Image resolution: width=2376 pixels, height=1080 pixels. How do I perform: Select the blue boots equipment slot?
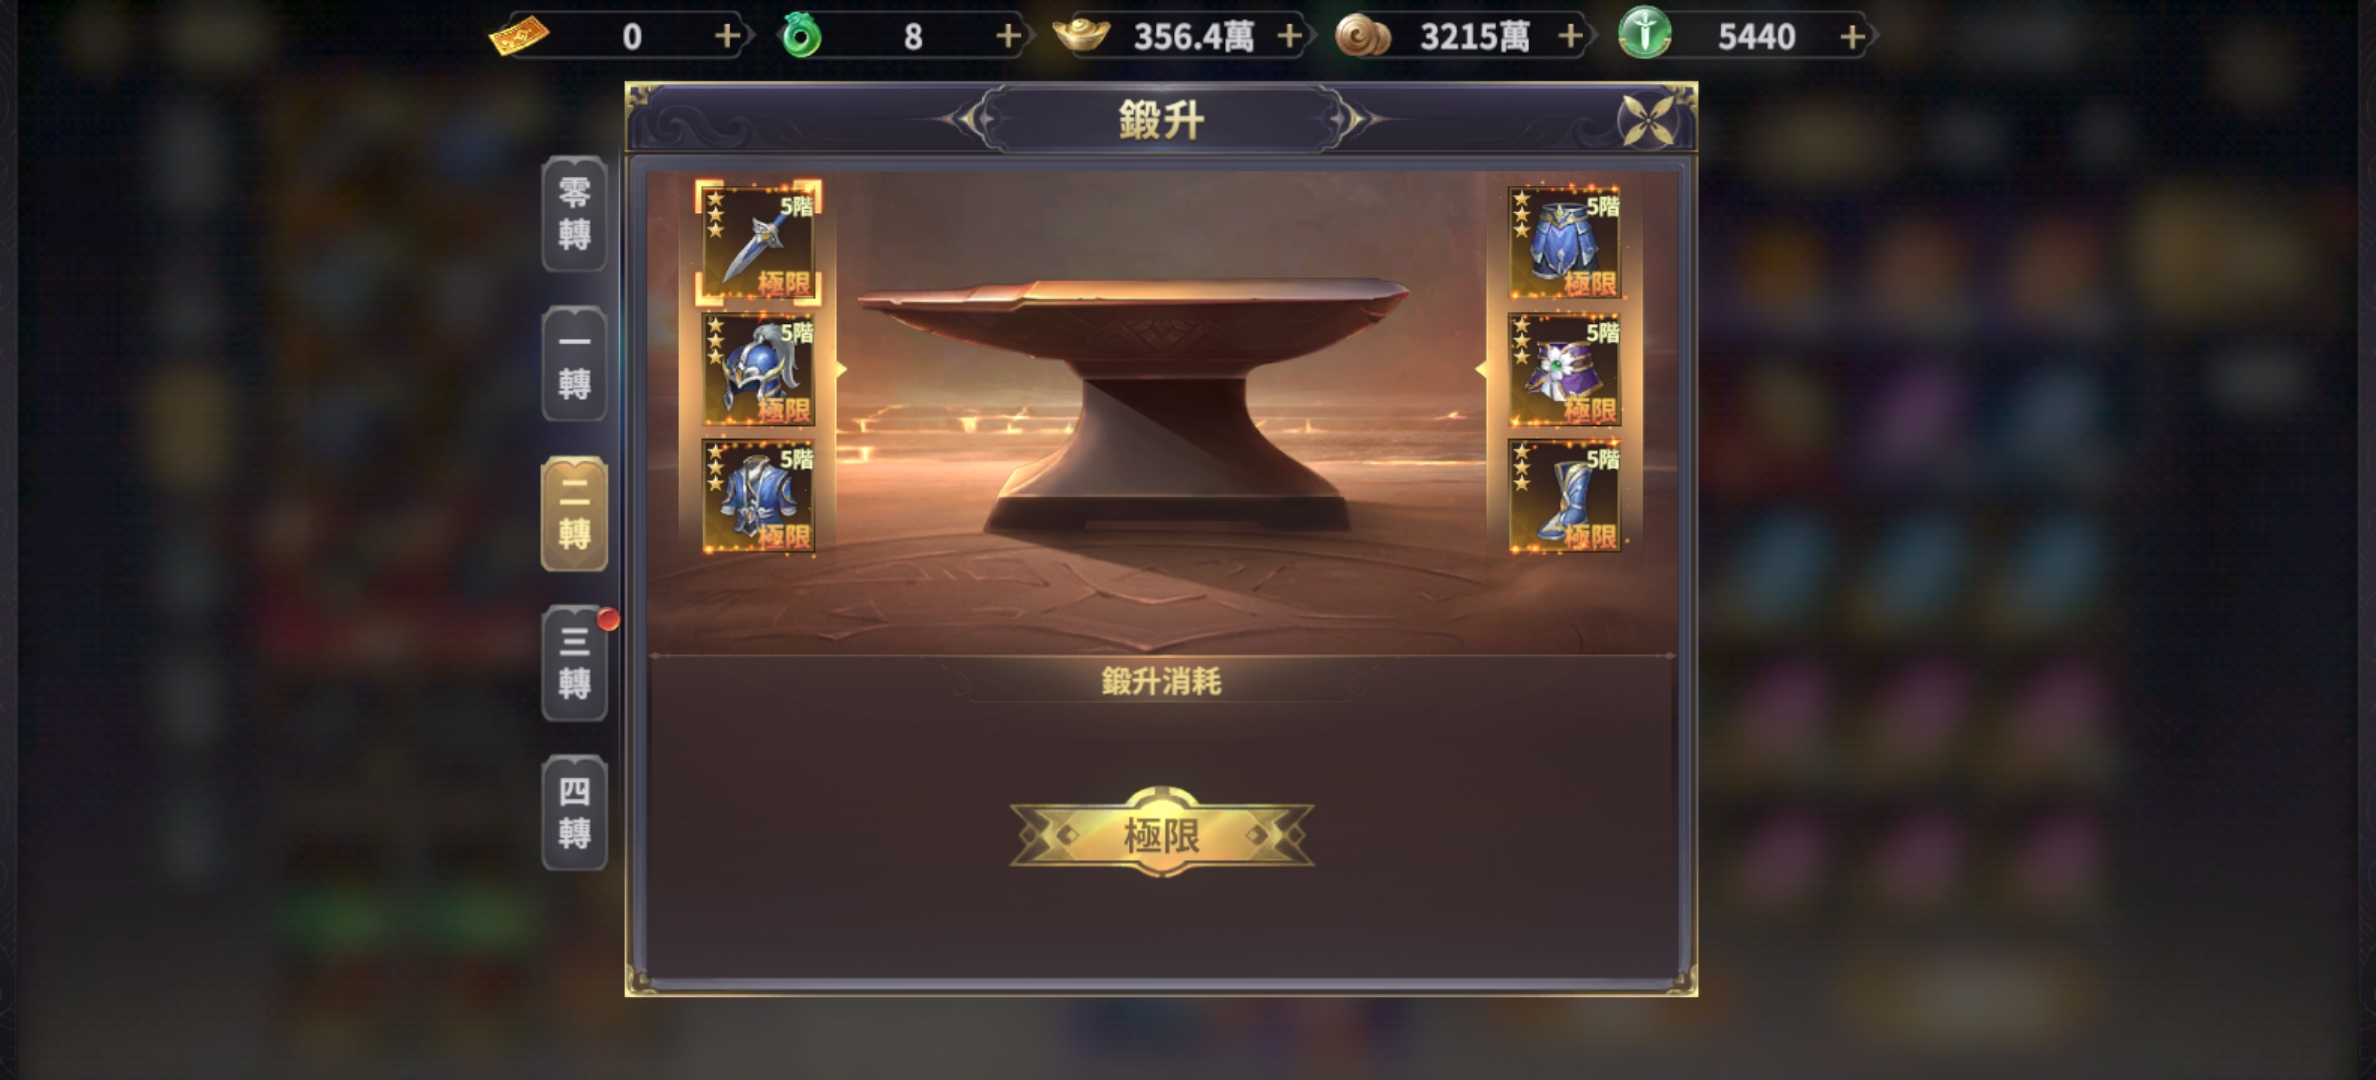click(1564, 496)
